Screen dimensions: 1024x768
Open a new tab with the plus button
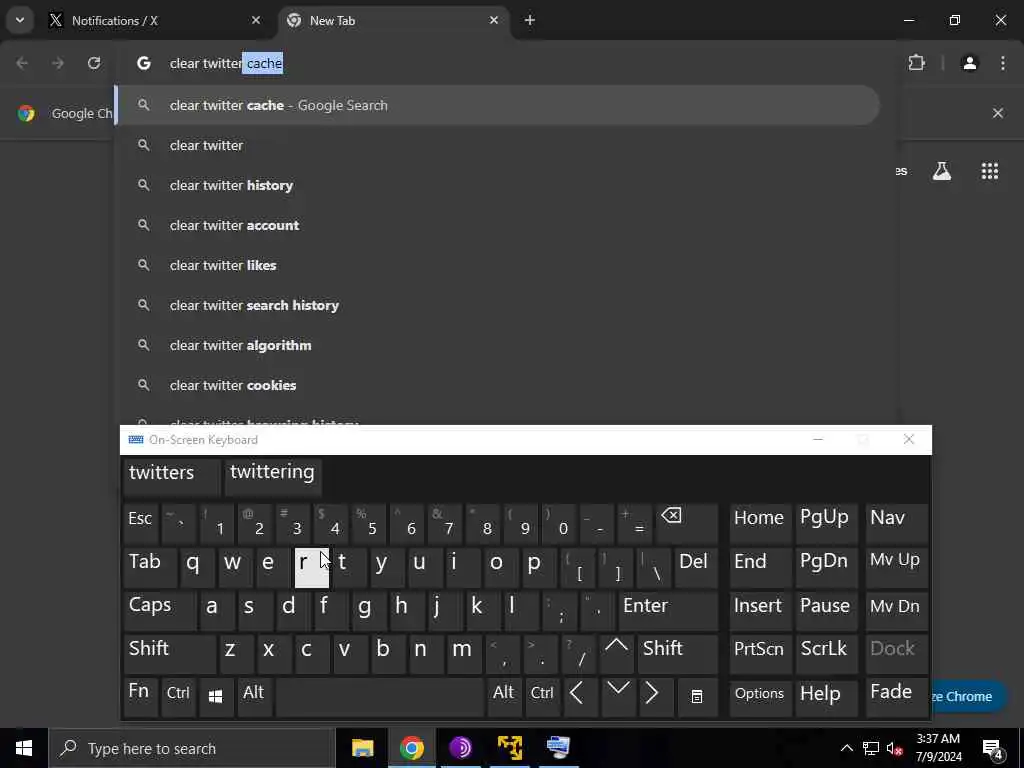point(530,20)
